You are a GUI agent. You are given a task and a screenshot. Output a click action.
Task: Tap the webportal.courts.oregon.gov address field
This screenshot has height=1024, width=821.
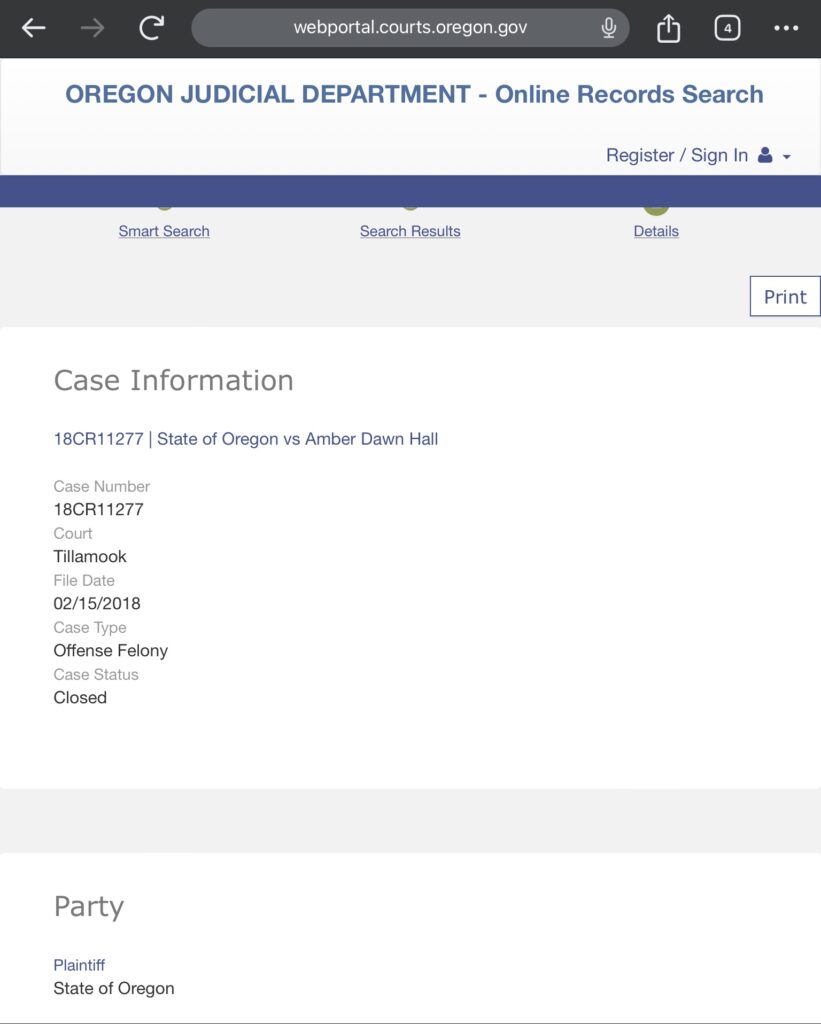410,27
